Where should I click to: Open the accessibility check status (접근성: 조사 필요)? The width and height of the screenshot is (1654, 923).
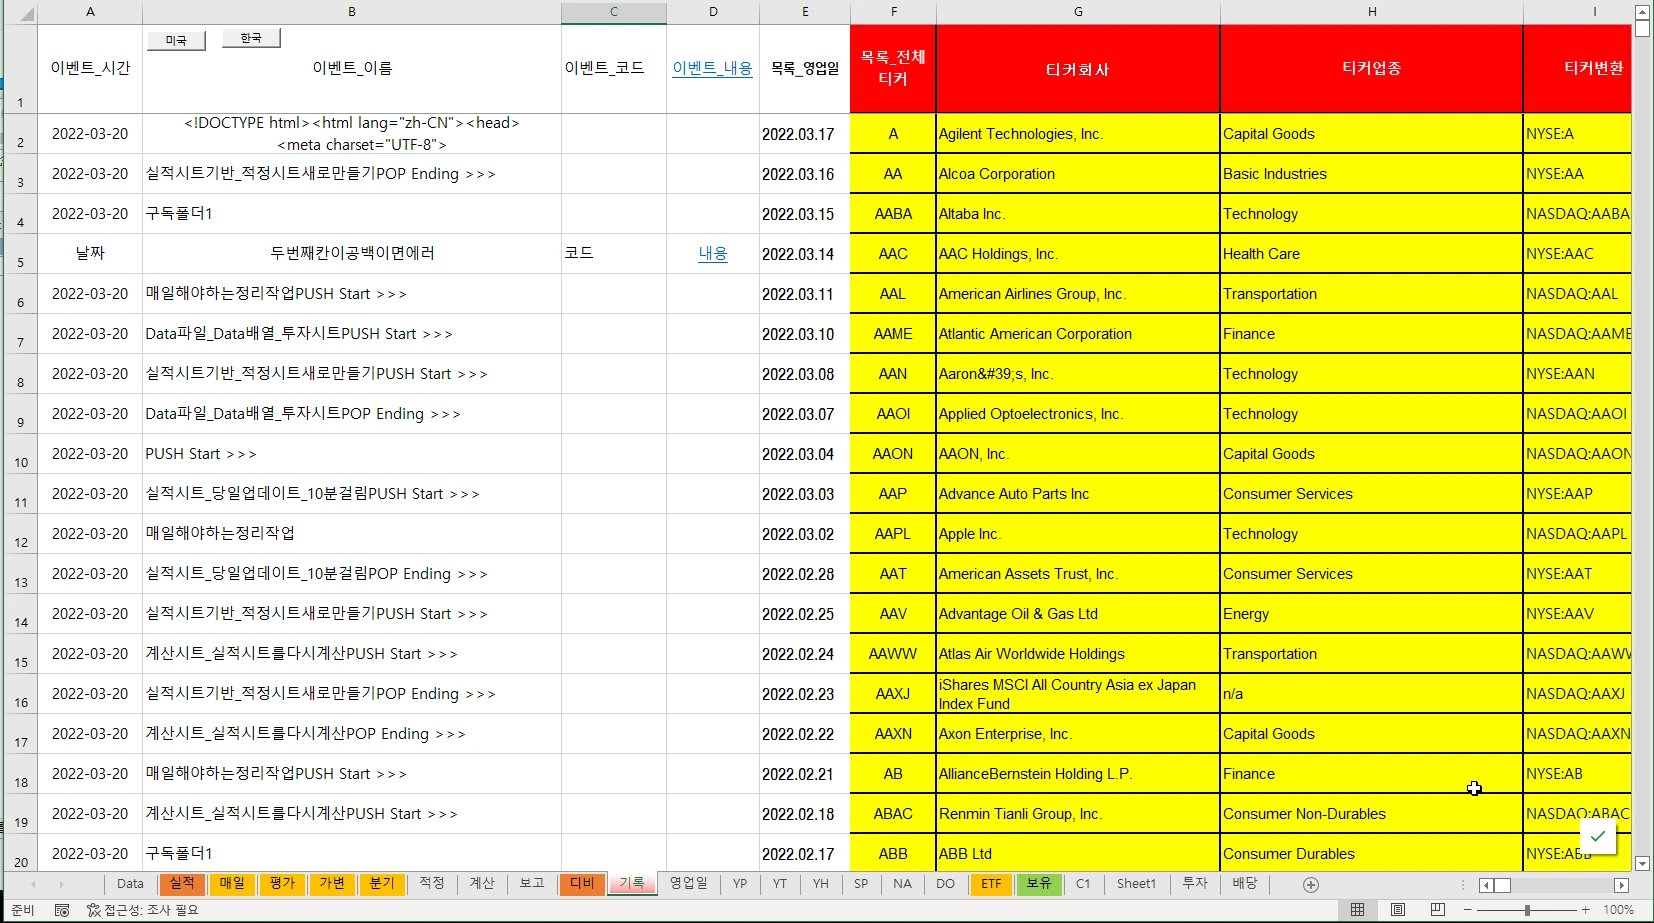point(142,910)
